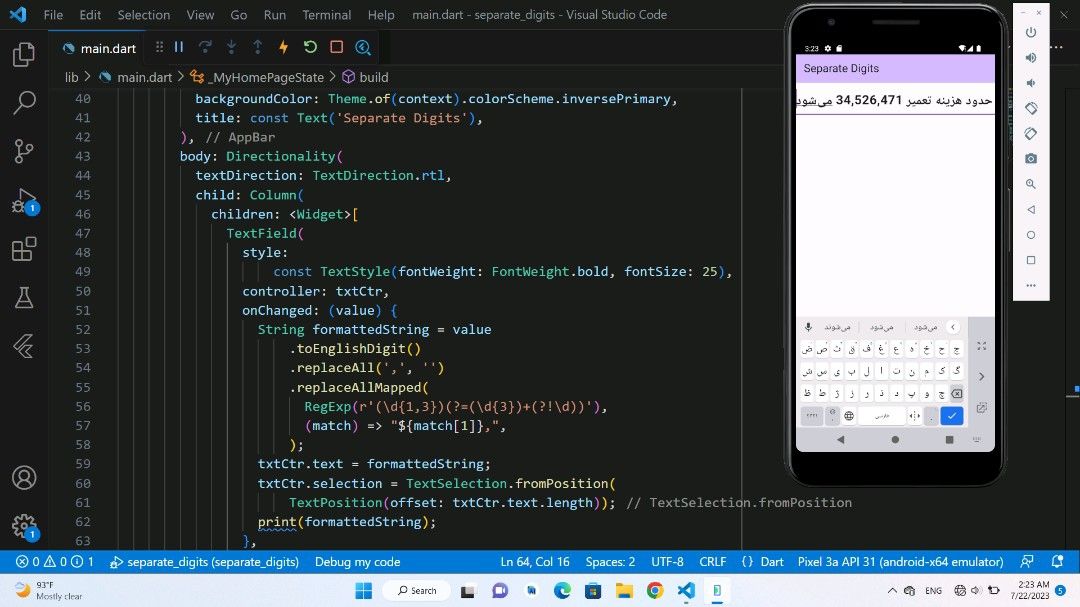1080x607 pixels.
Task: Open the File menu
Action: 53,14
